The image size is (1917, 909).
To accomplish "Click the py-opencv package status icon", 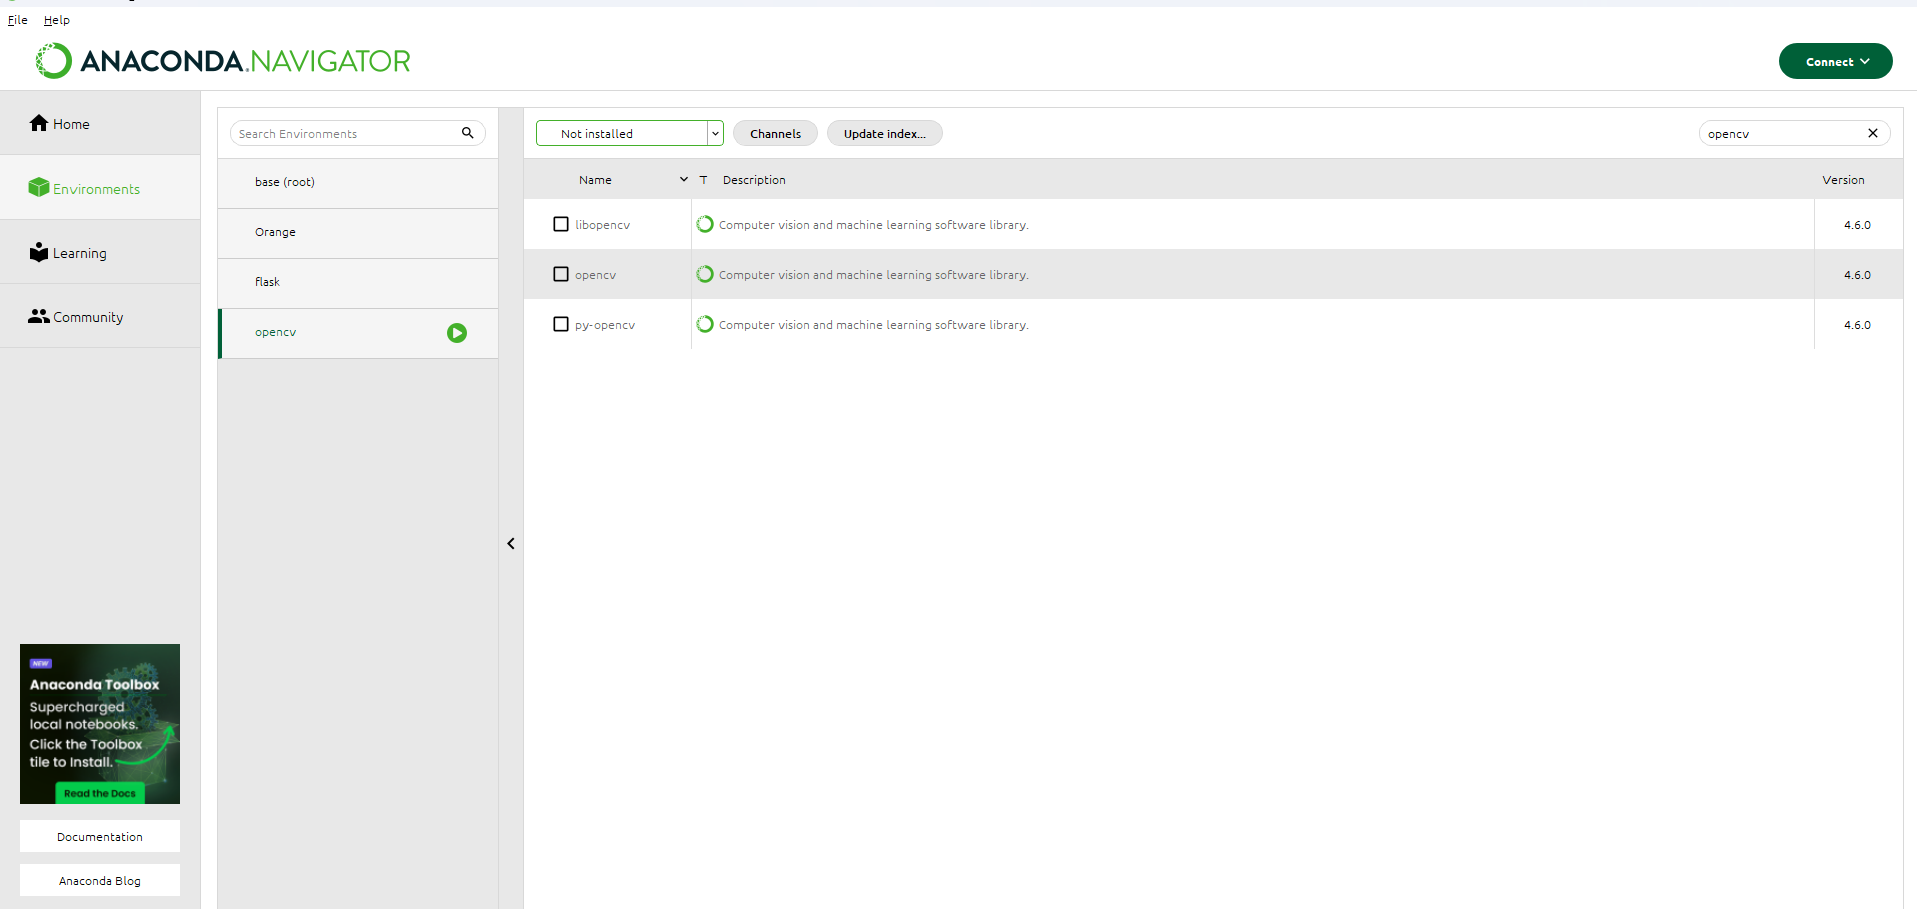I will click(705, 324).
